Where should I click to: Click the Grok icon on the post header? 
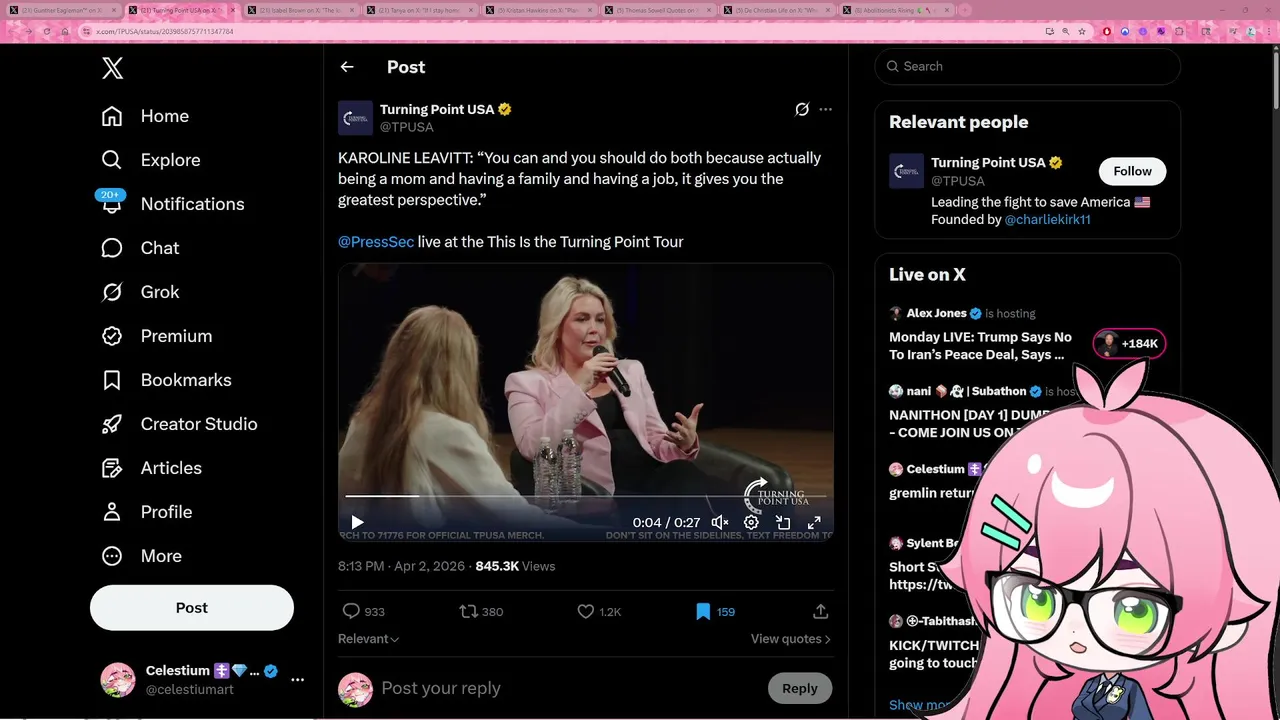tap(801, 109)
